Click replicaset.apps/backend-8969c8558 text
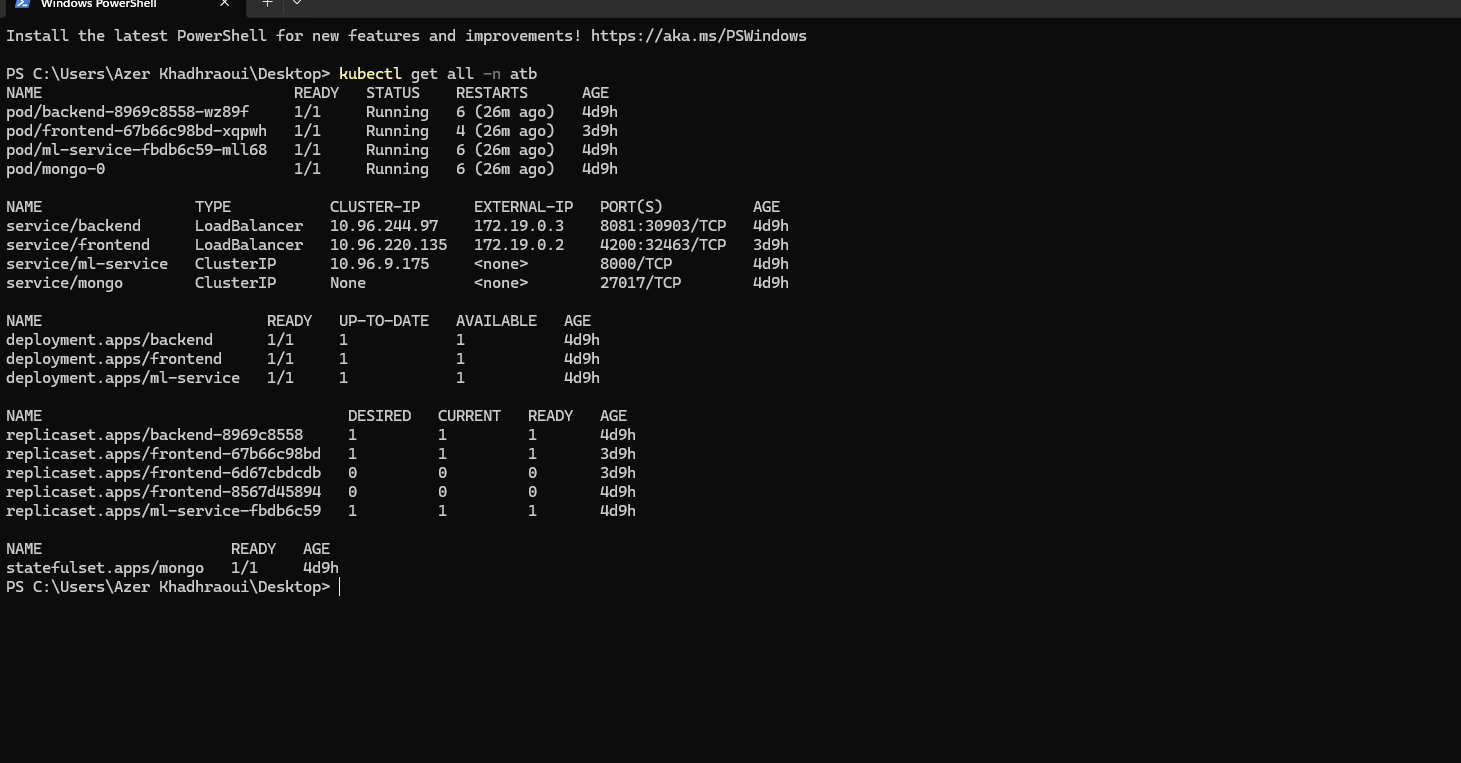This screenshot has height=763, width=1461. coord(154,435)
